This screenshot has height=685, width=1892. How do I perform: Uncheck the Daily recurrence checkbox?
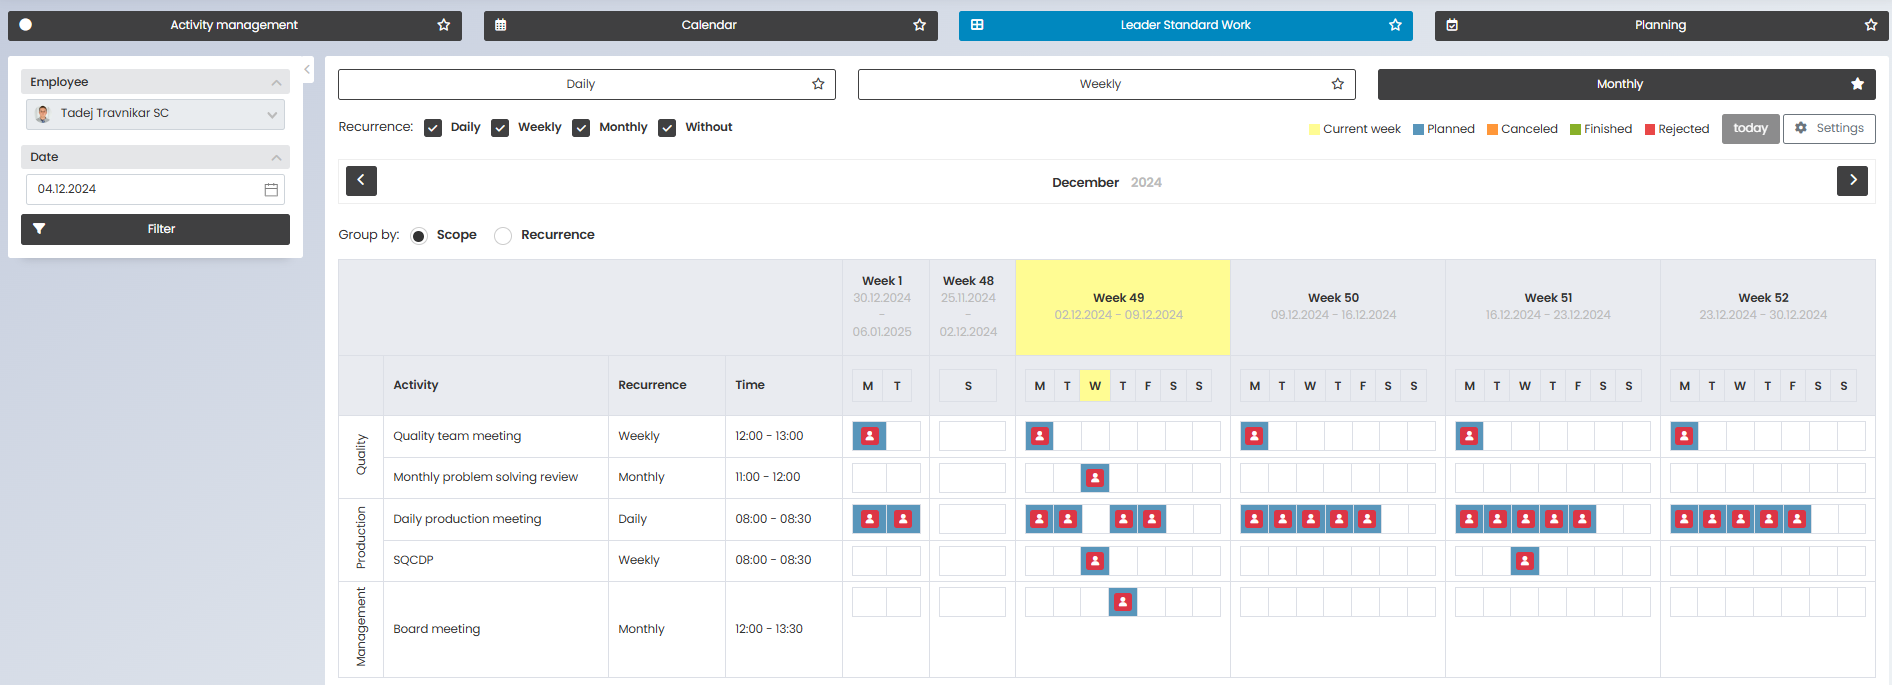(433, 128)
